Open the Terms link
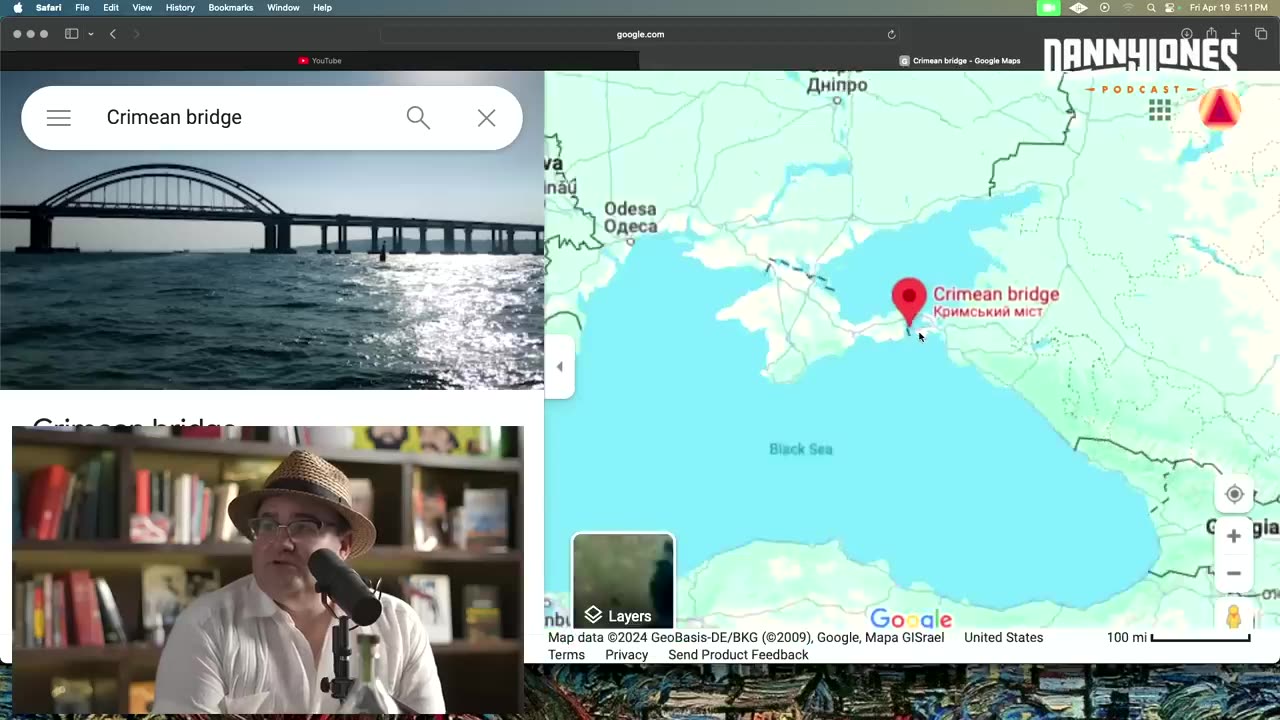 click(566, 655)
